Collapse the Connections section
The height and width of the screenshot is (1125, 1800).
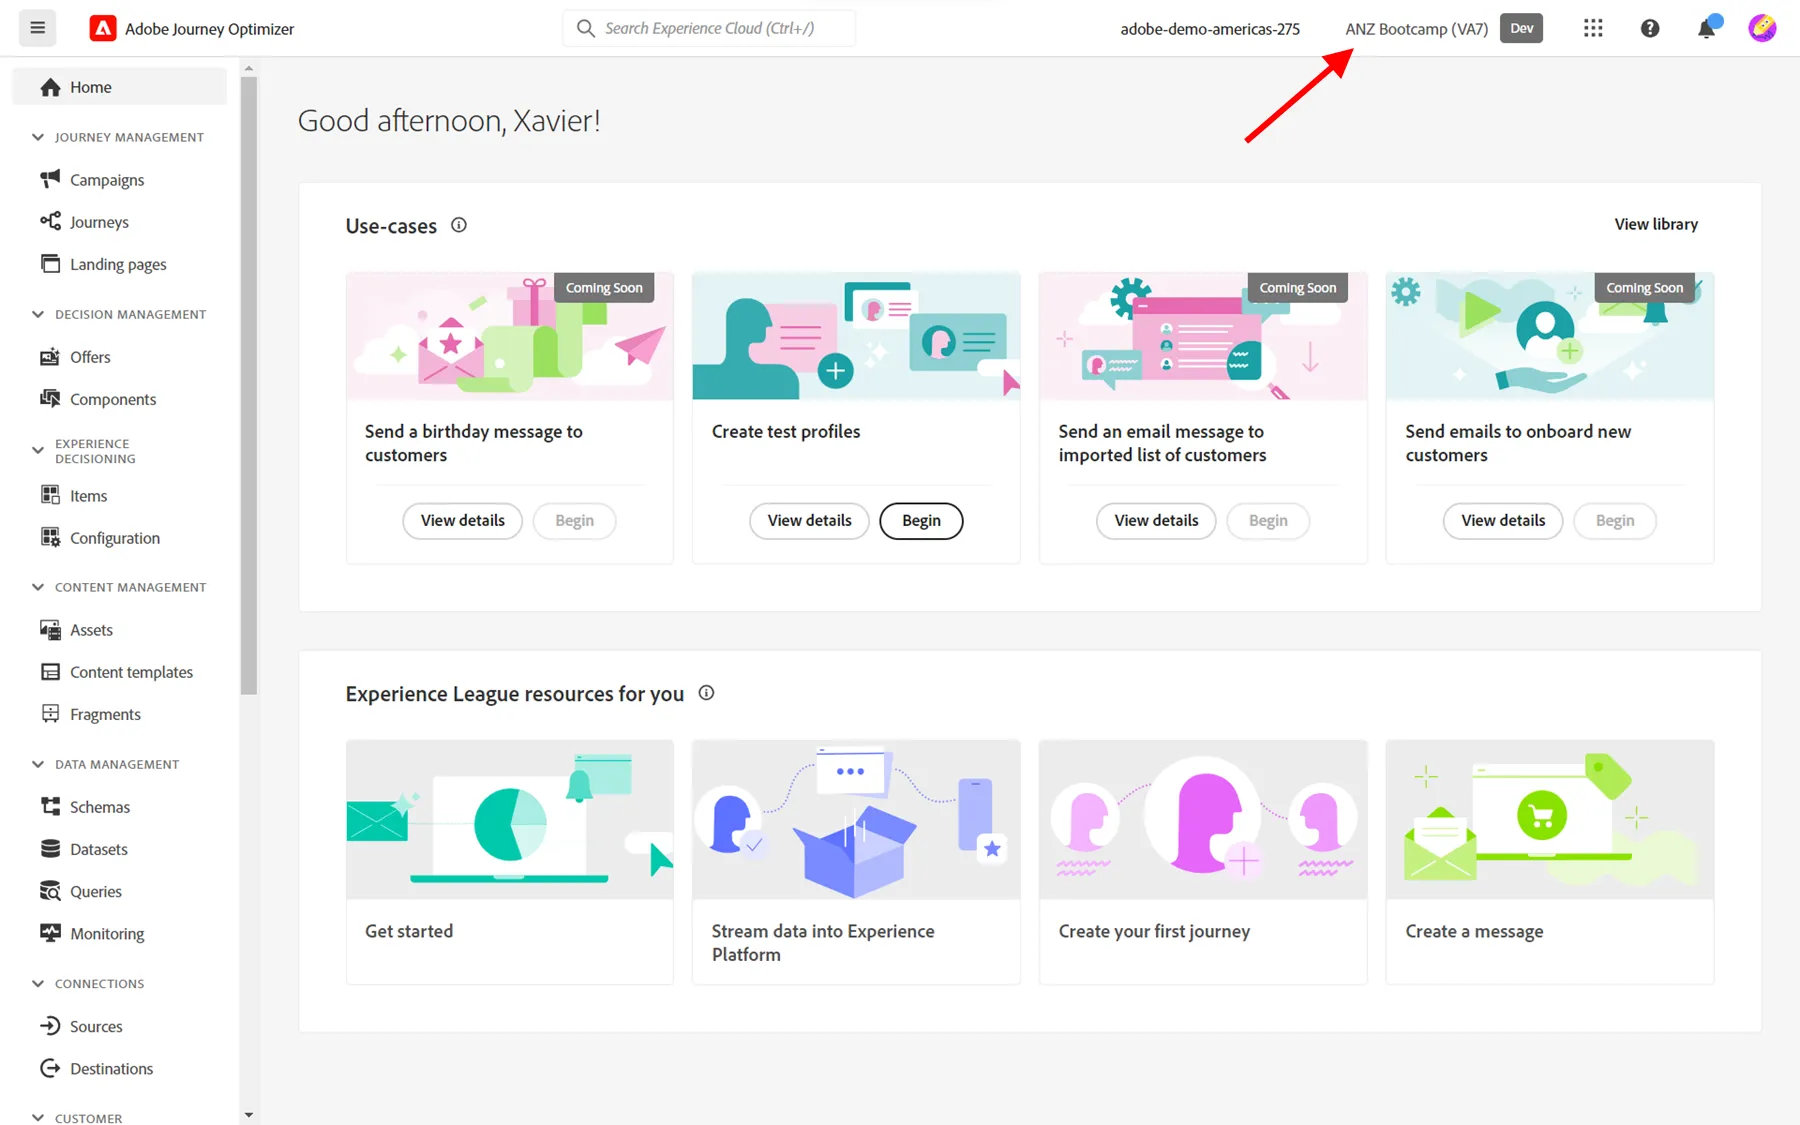click(x=38, y=984)
